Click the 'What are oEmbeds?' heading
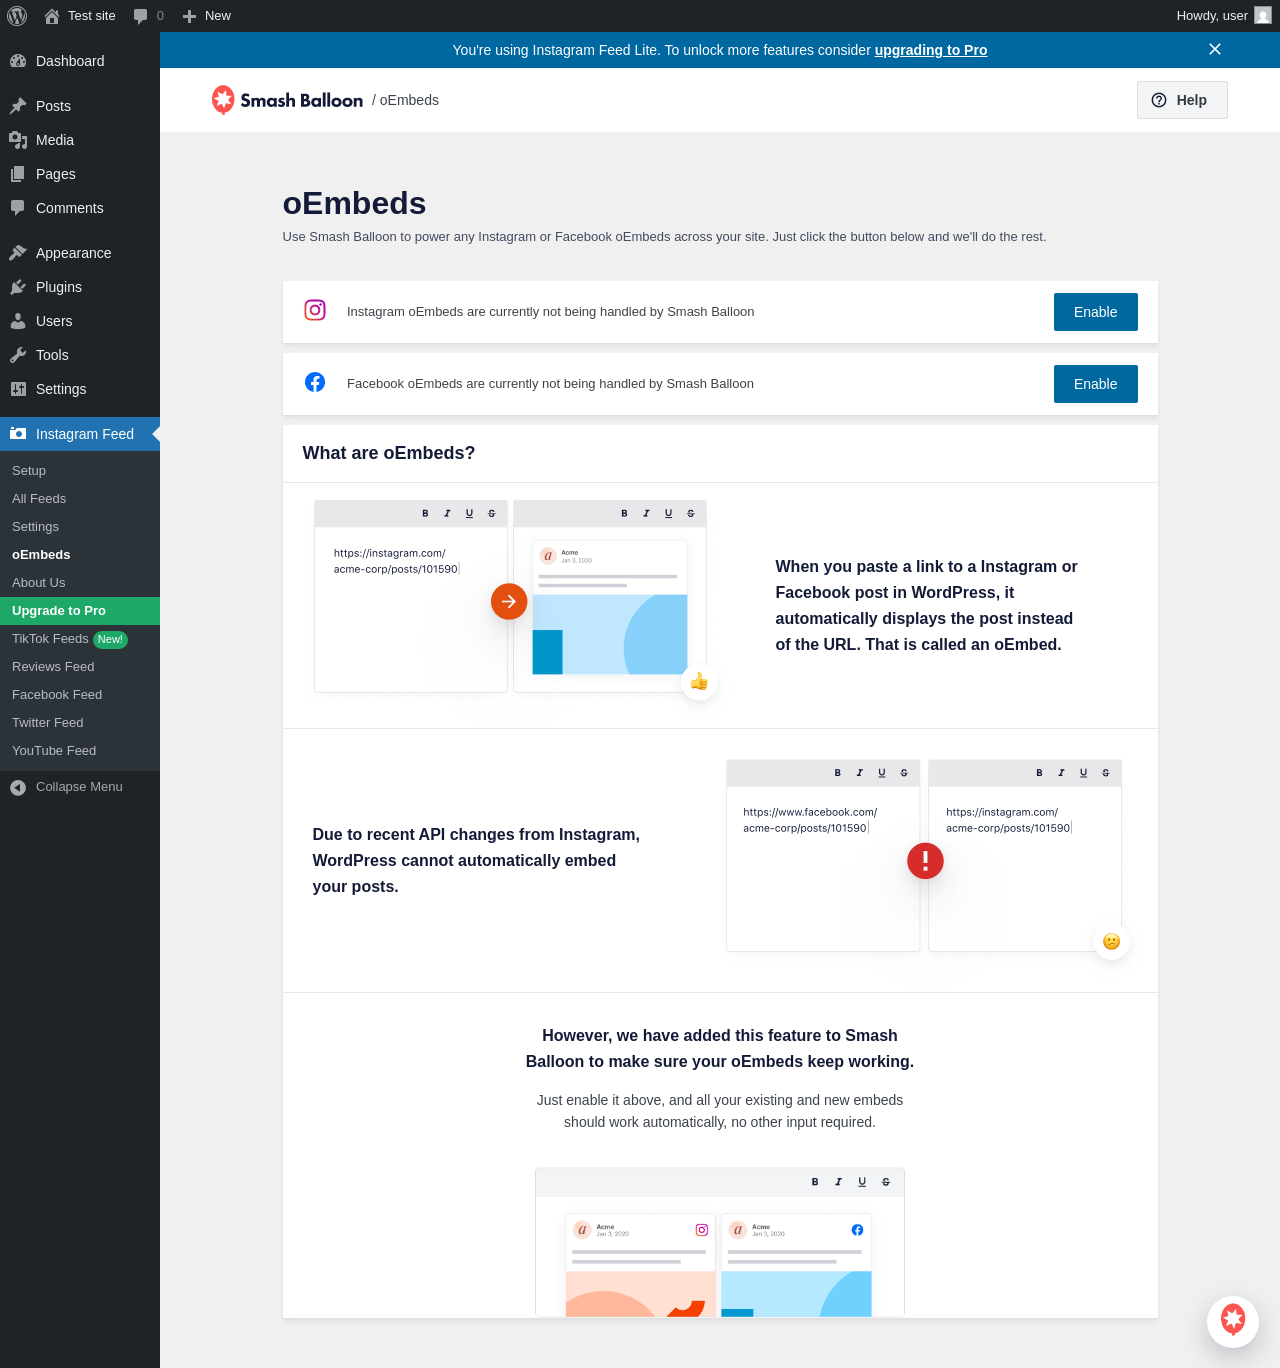The width and height of the screenshot is (1280, 1368). coord(389,453)
